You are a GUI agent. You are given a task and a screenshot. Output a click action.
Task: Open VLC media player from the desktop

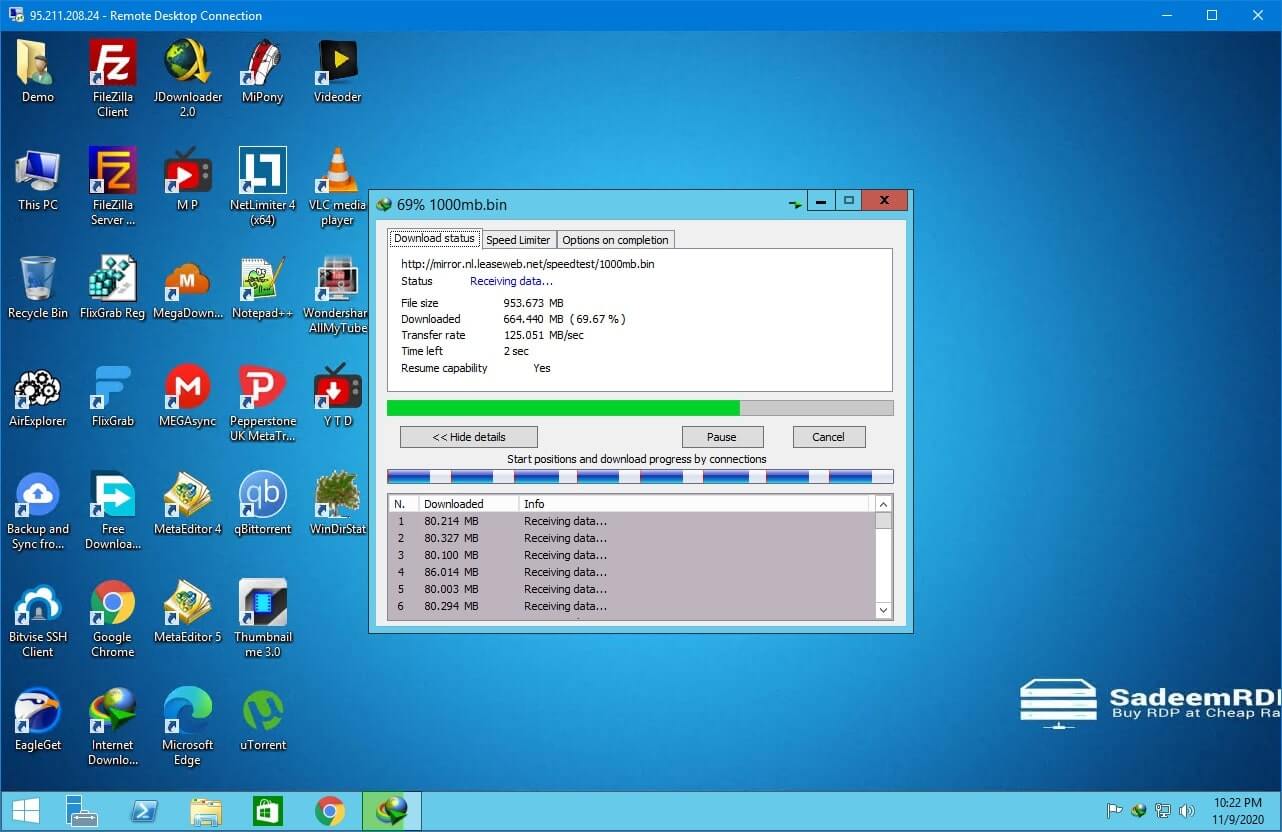click(x=337, y=170)
